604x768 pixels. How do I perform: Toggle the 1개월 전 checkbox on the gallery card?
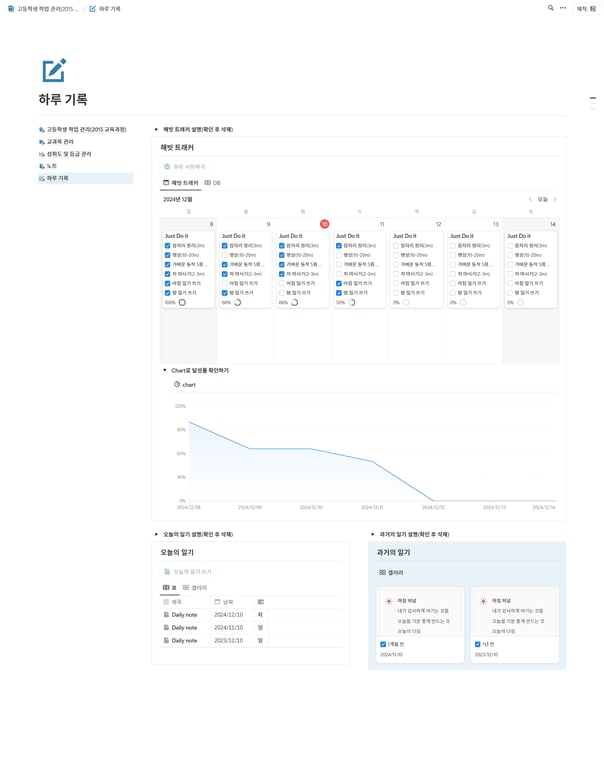383,645
